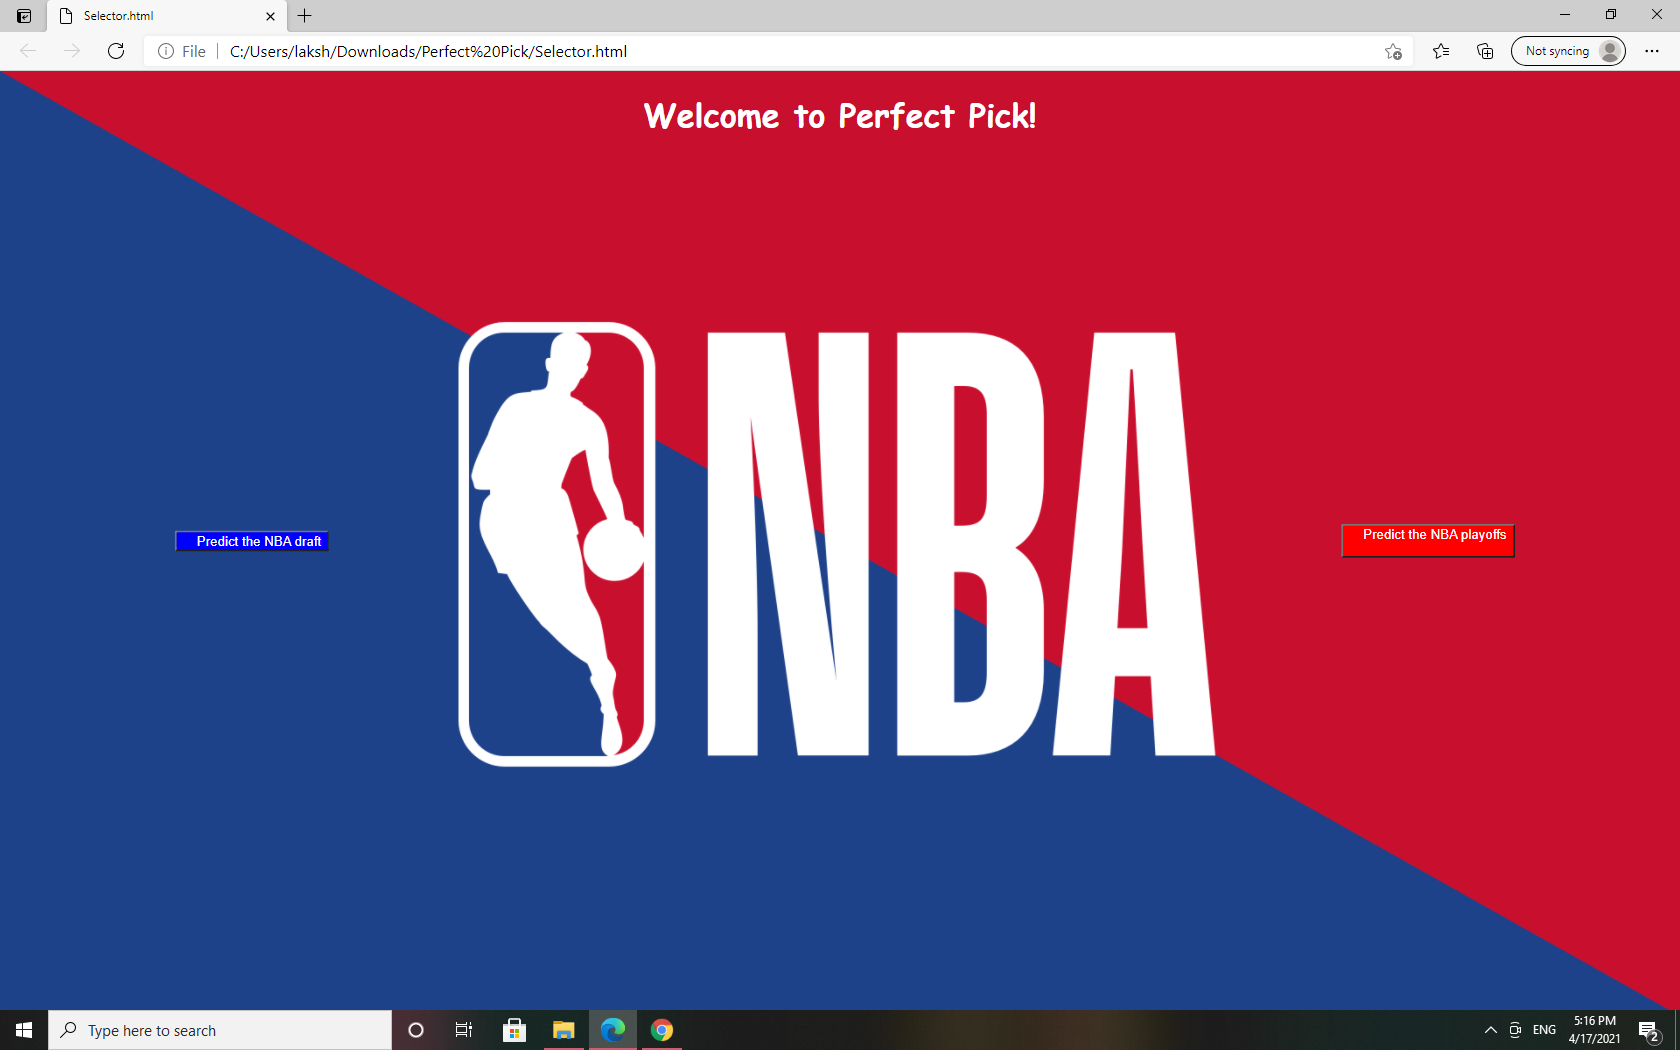Open the Windows Start menu
Screen dimensions: 1680x1050
tap(24, 1030)
